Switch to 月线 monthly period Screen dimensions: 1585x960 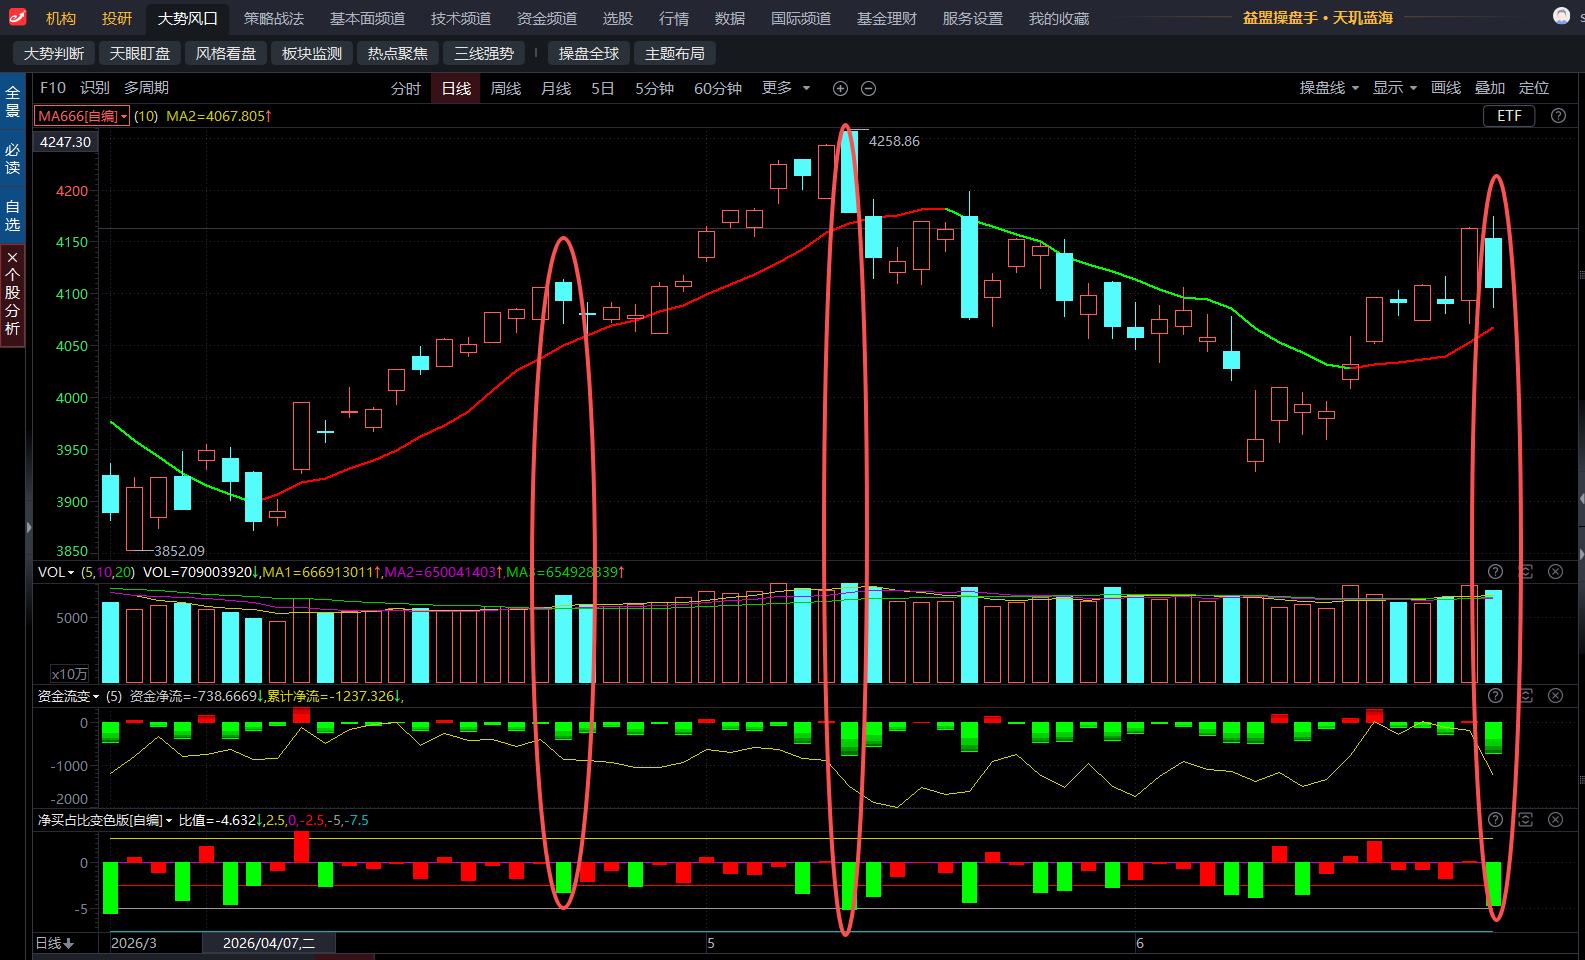(x=556, y=88)
